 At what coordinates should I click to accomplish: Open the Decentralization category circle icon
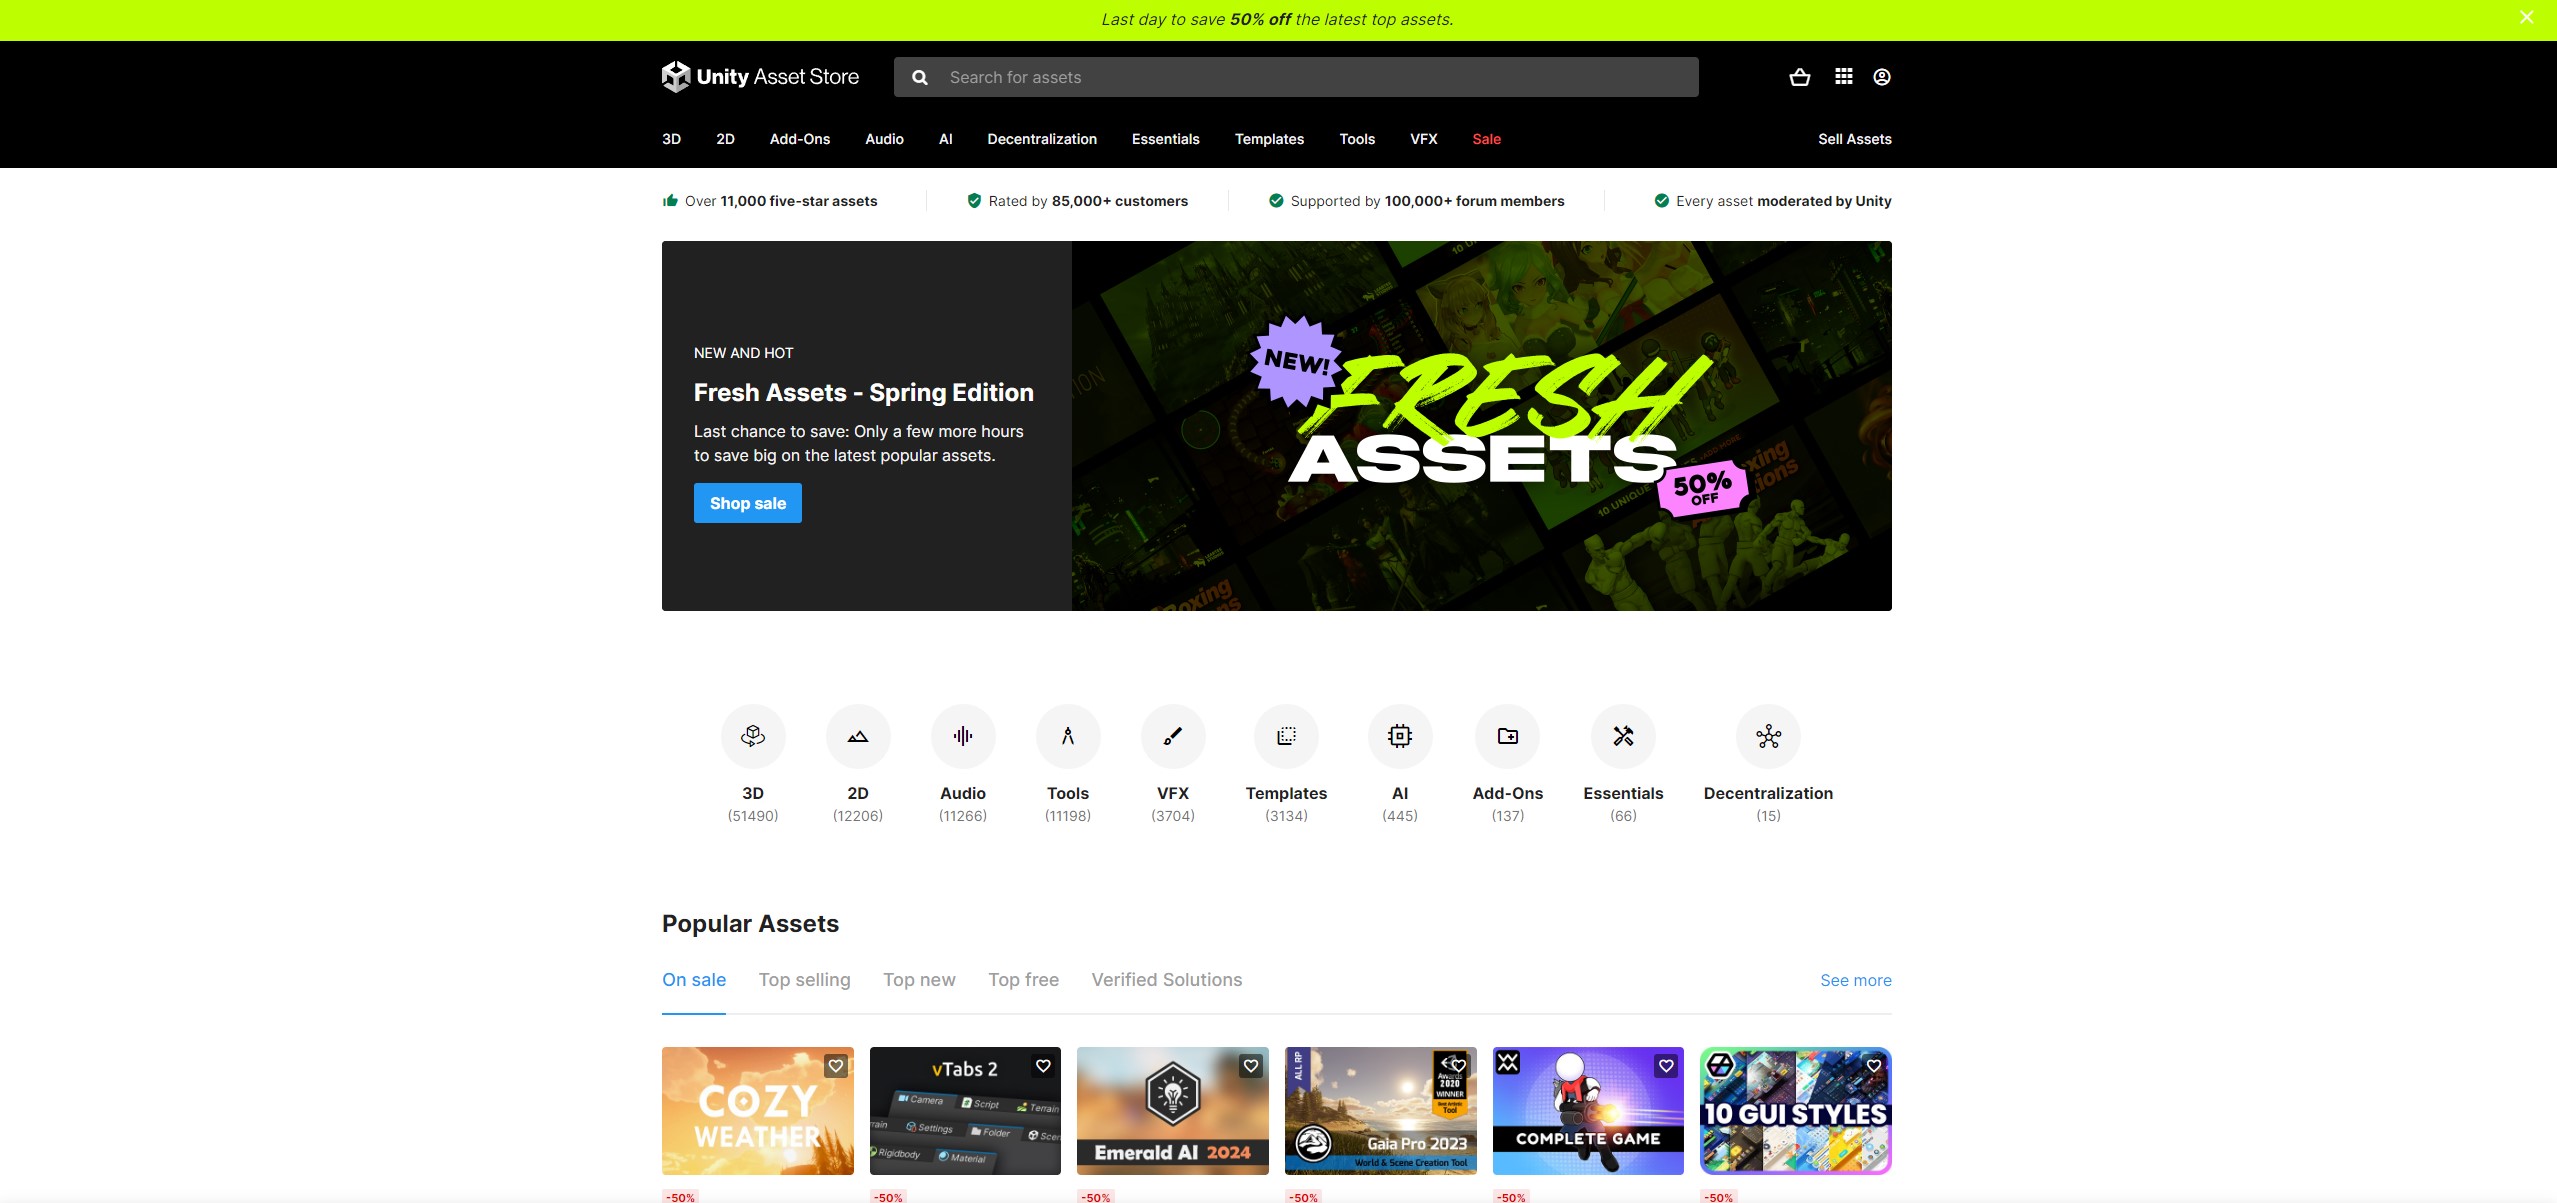point(1768,736)
